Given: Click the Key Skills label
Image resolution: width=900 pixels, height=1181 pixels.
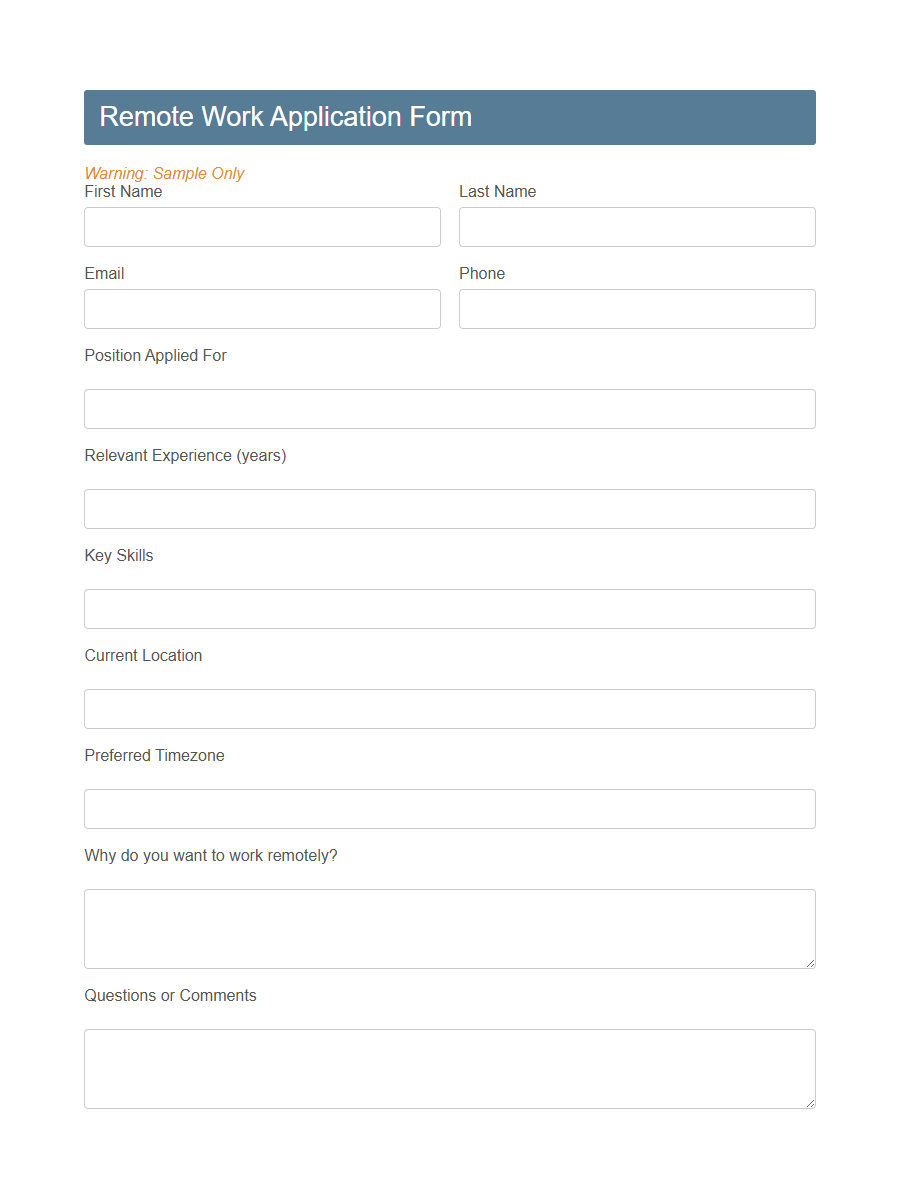Looking at the screenshot, I should tap(119, 555).
